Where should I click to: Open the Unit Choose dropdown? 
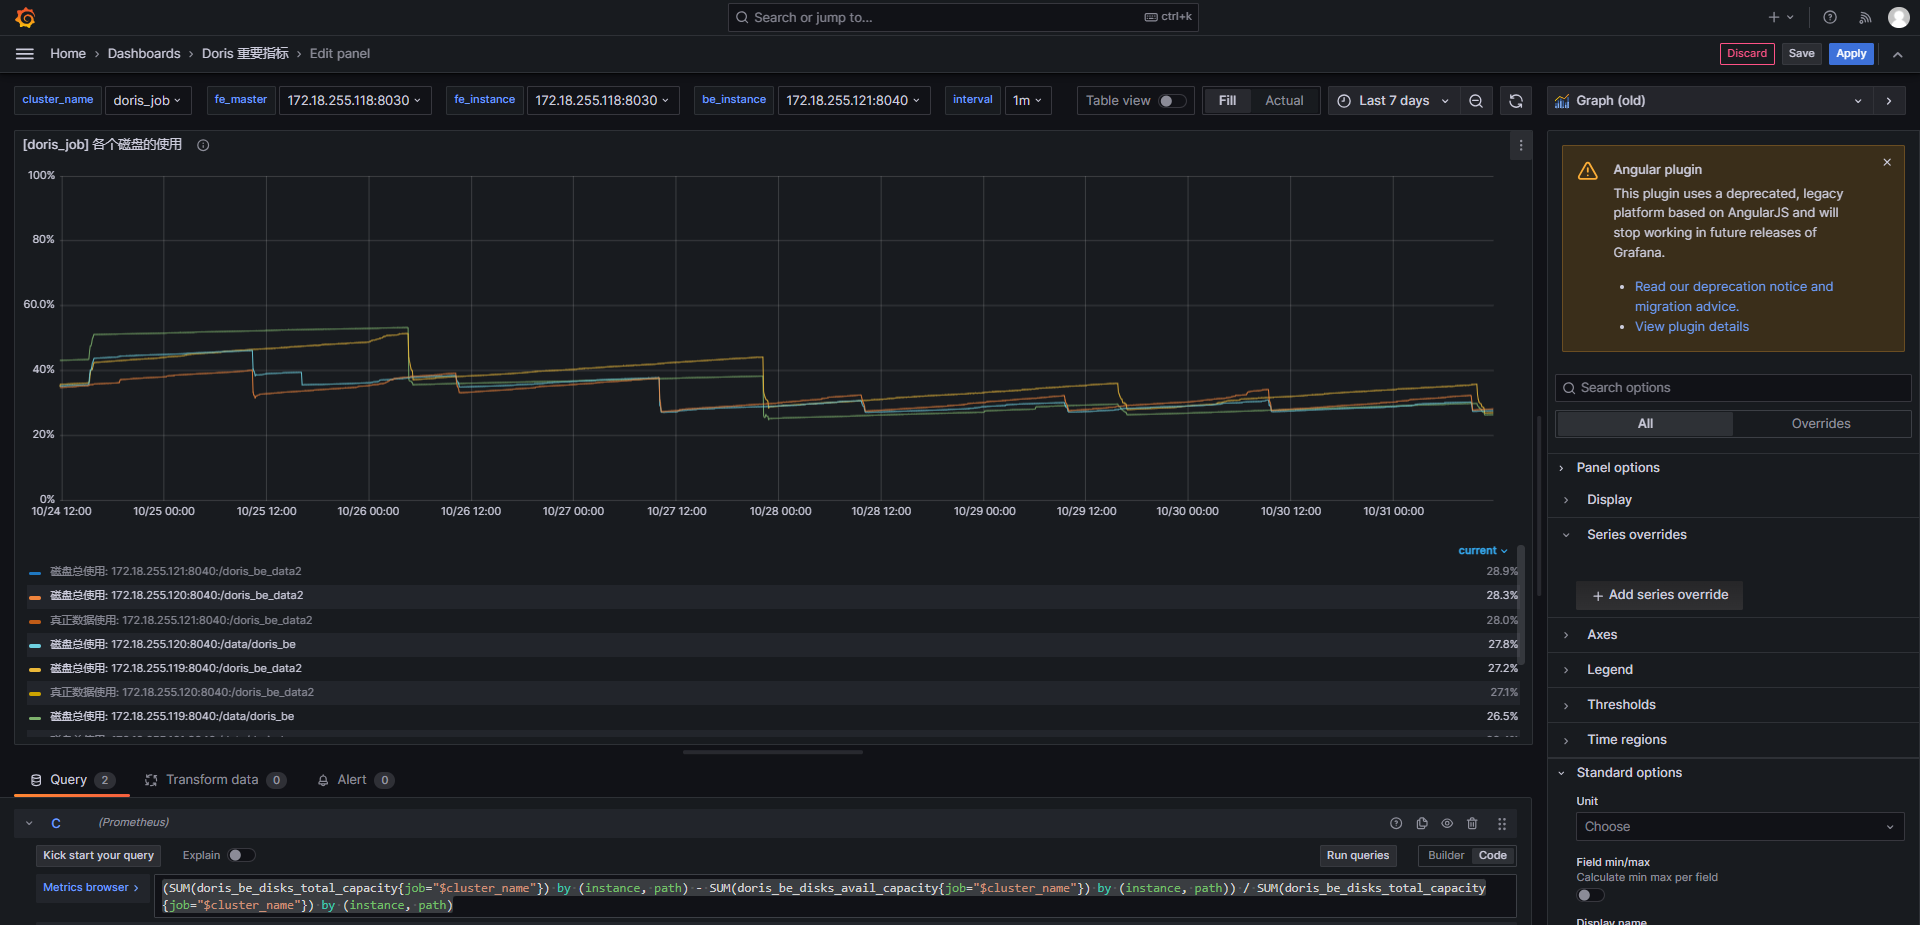click(1740, 827)
